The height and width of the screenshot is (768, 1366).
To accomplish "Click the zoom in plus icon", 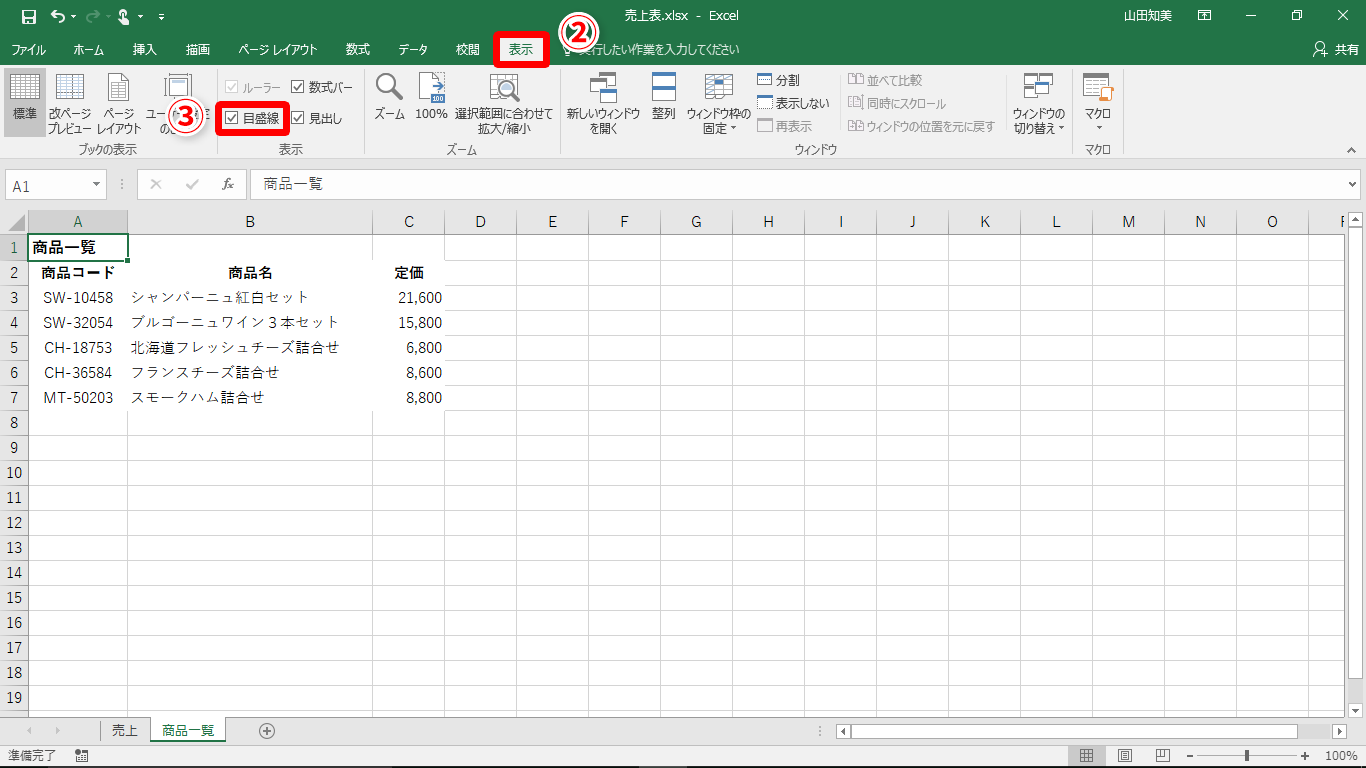I will click(x=1305, y=756).
